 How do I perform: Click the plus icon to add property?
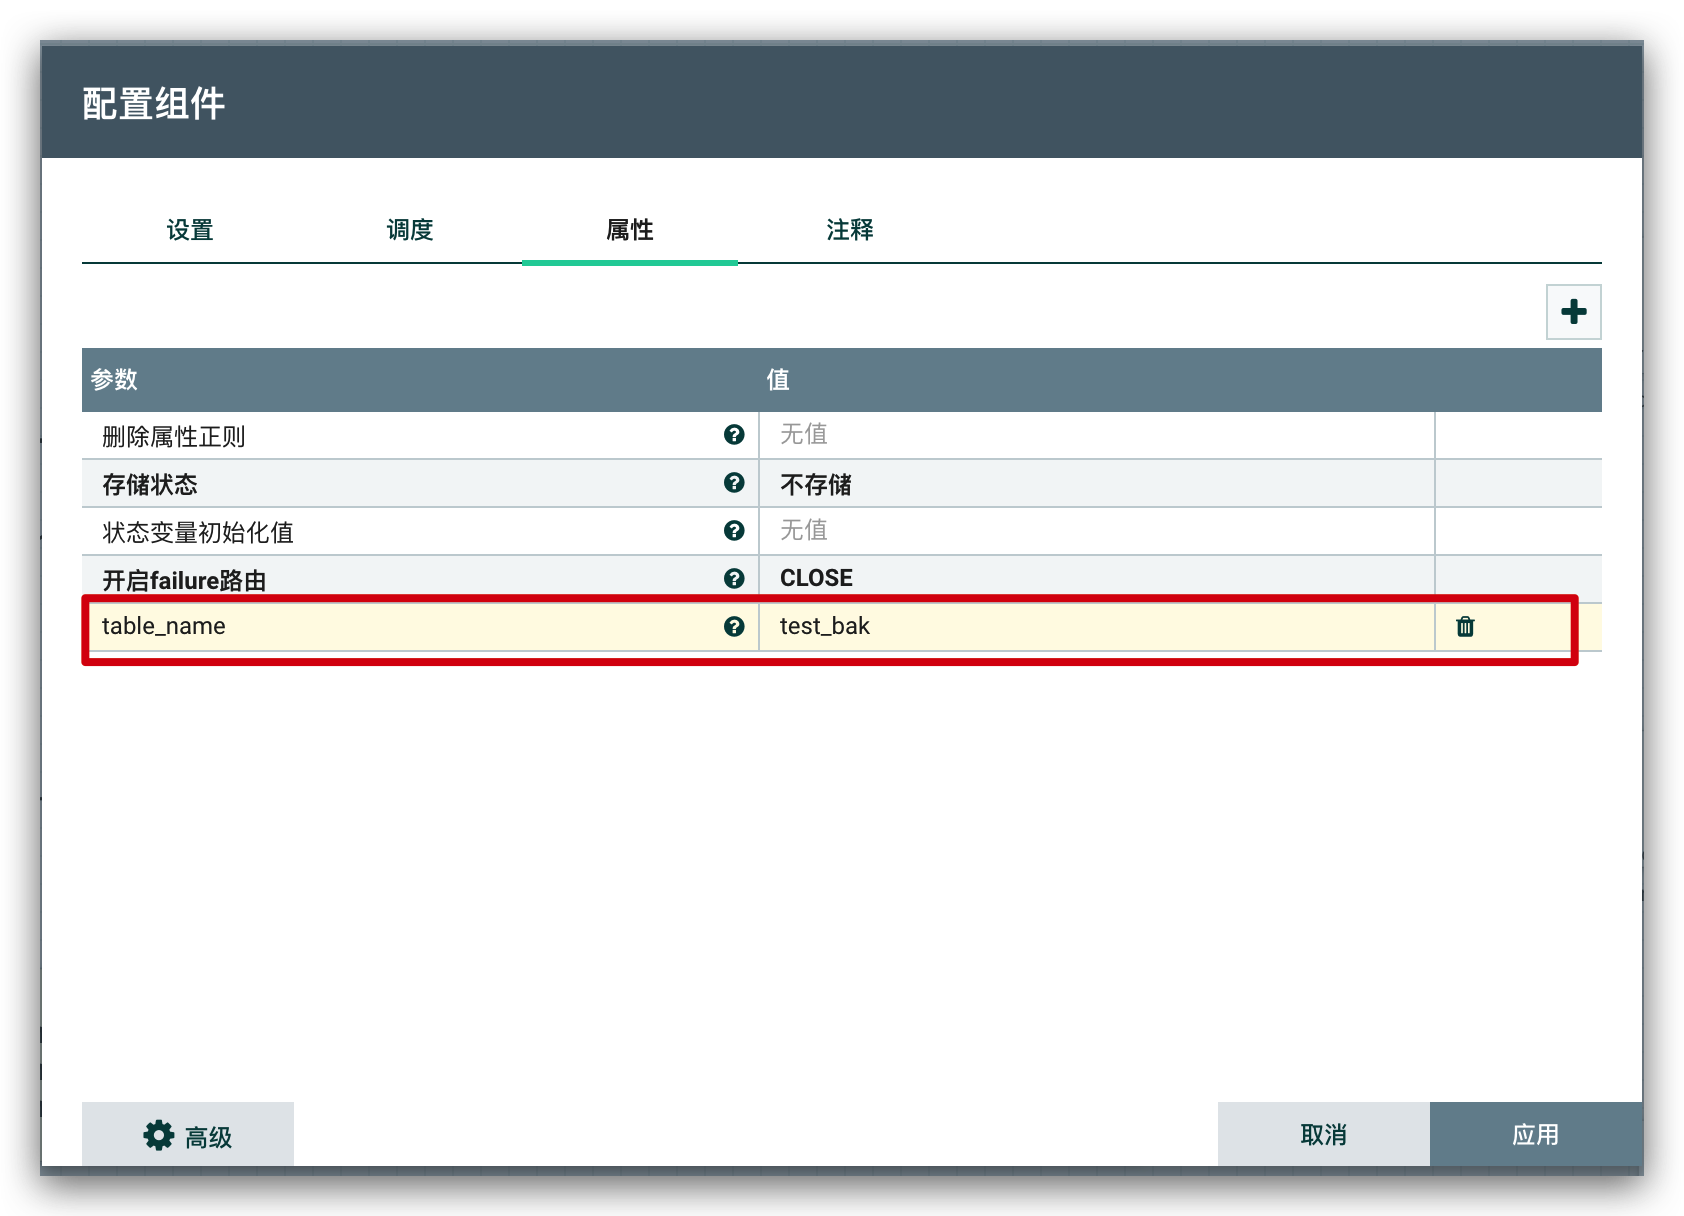click(1573, 312)
